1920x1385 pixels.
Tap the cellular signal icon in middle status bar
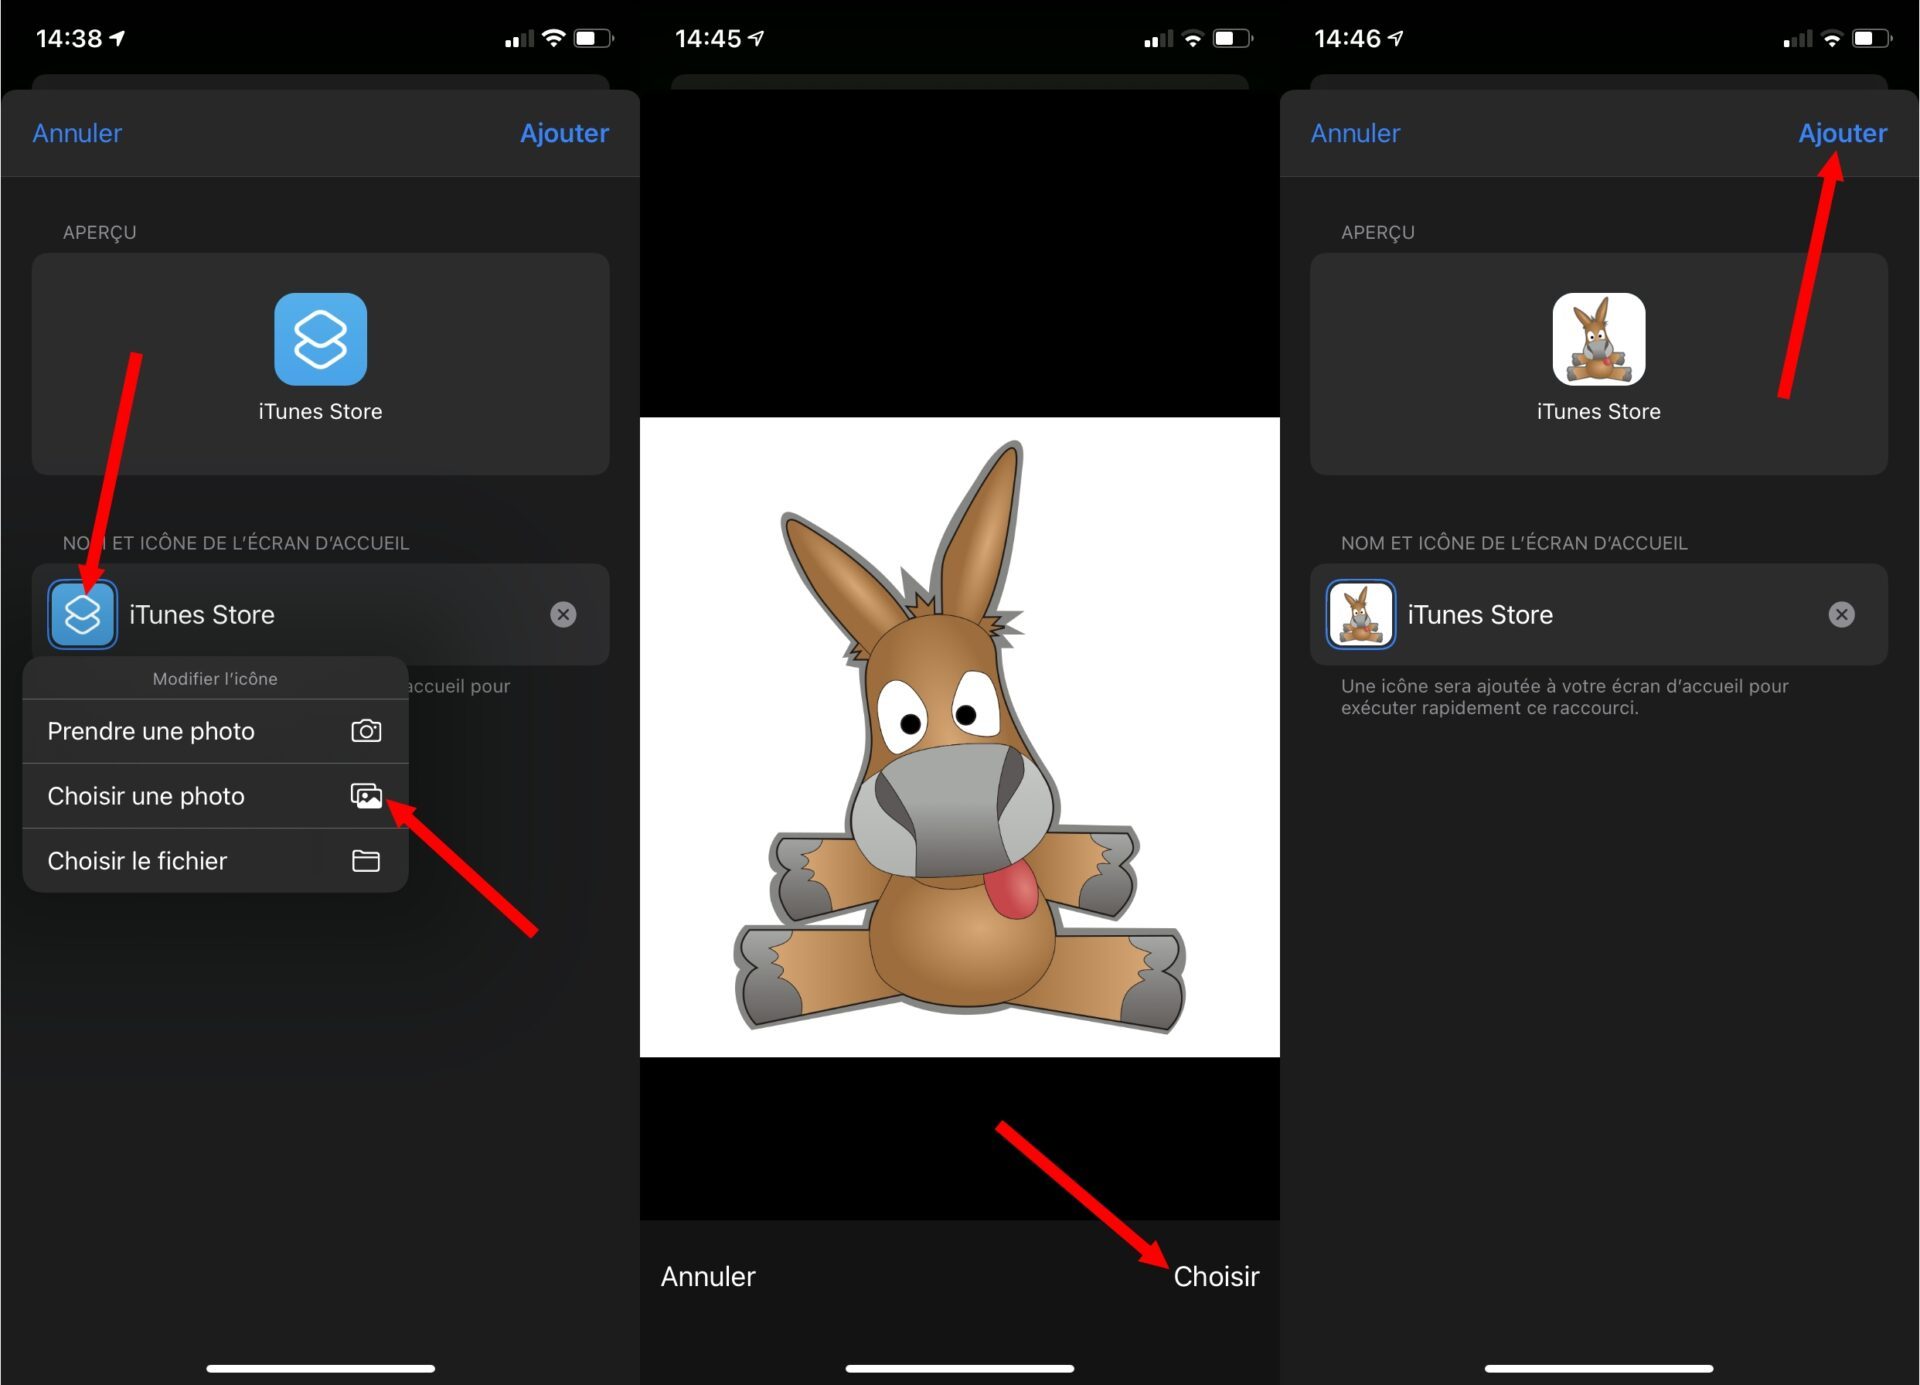[x=1158, y=39]
